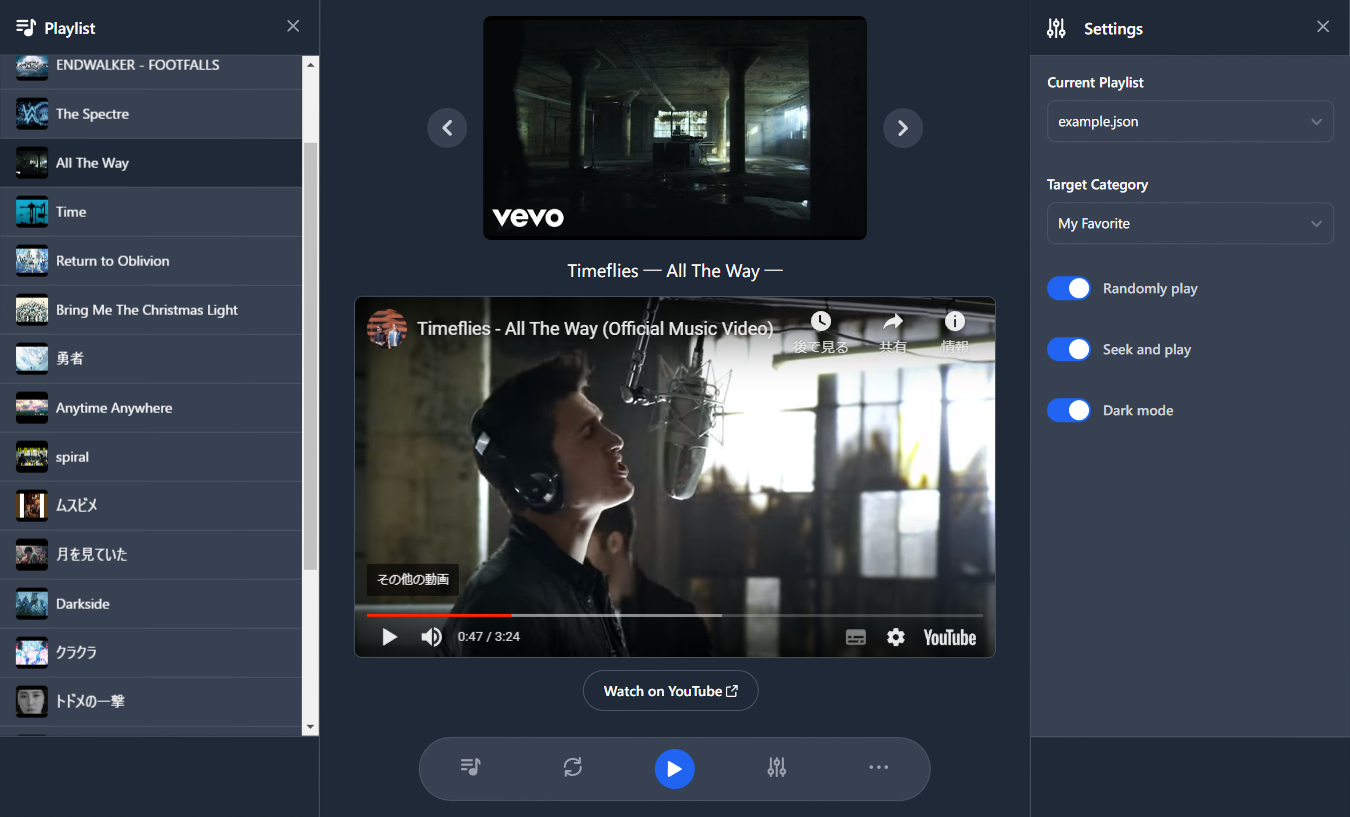
Task: Open YouTube player settings gear
Action: coord(896,637)
